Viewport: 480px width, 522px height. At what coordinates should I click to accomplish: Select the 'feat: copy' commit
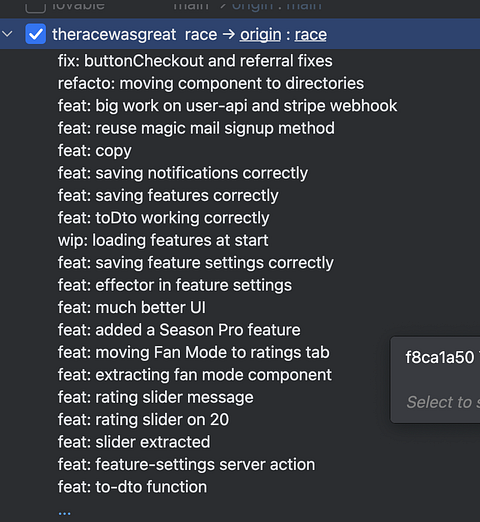coord(95,151)
